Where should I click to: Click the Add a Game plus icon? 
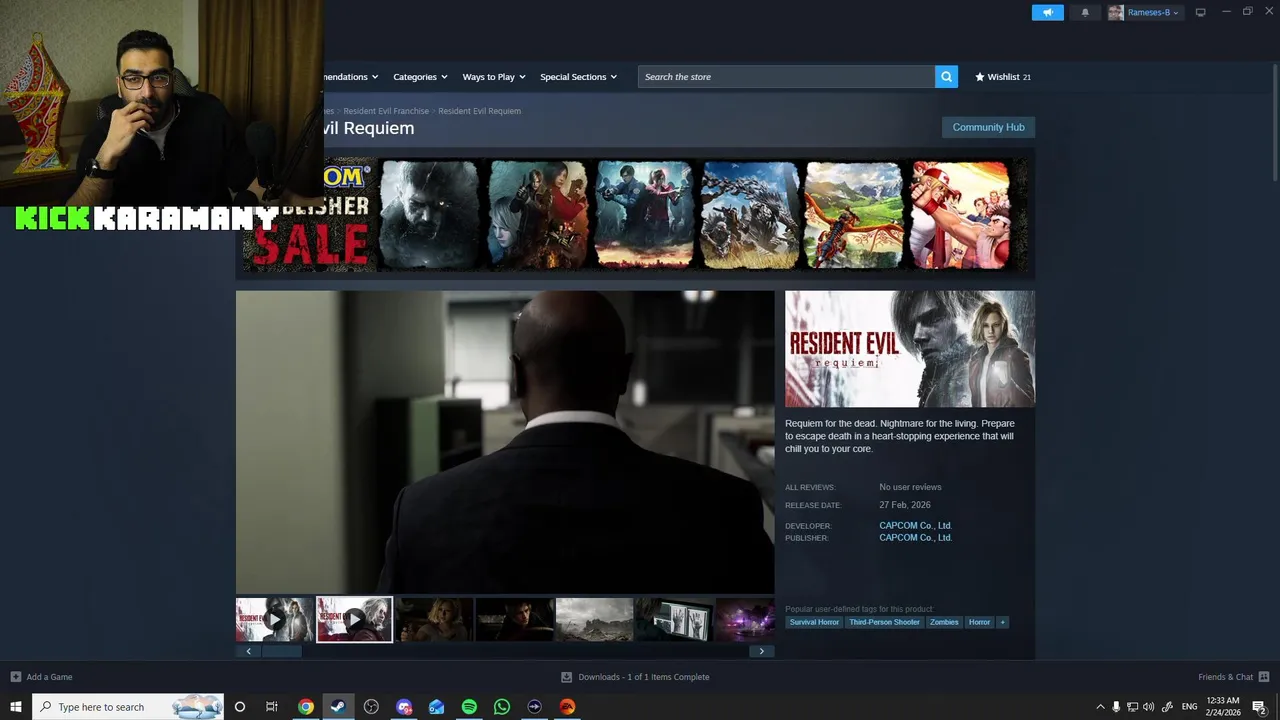(x=15, y=677)
